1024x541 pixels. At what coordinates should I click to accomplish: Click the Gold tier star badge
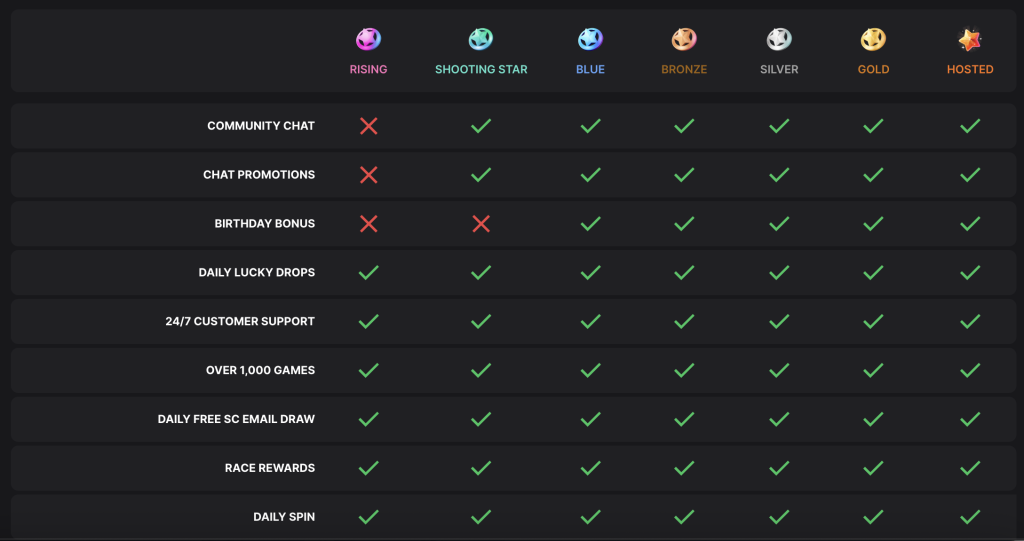coord(873,39)
